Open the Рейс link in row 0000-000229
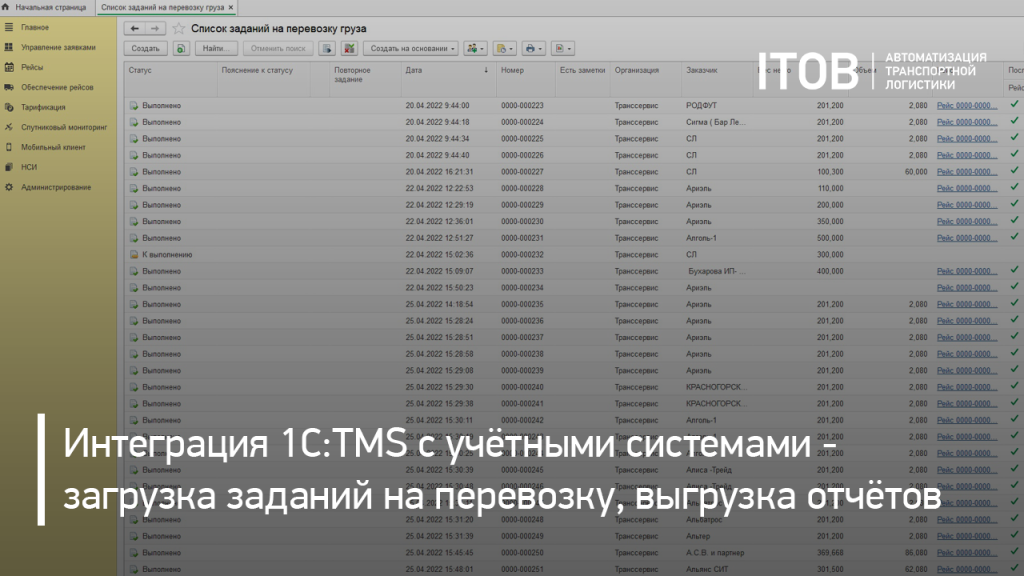This screenshot has width=1024, height=576. click(967, 205)
